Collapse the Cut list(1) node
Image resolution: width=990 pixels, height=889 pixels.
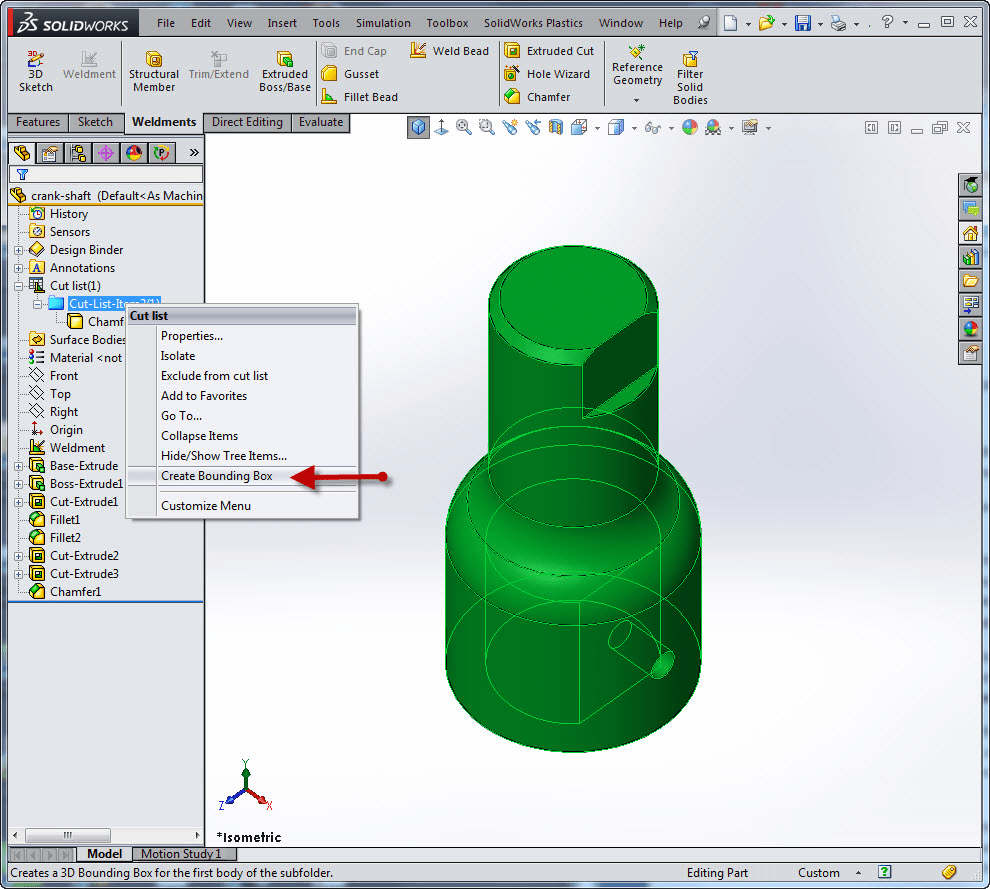[x=19, y=286]
